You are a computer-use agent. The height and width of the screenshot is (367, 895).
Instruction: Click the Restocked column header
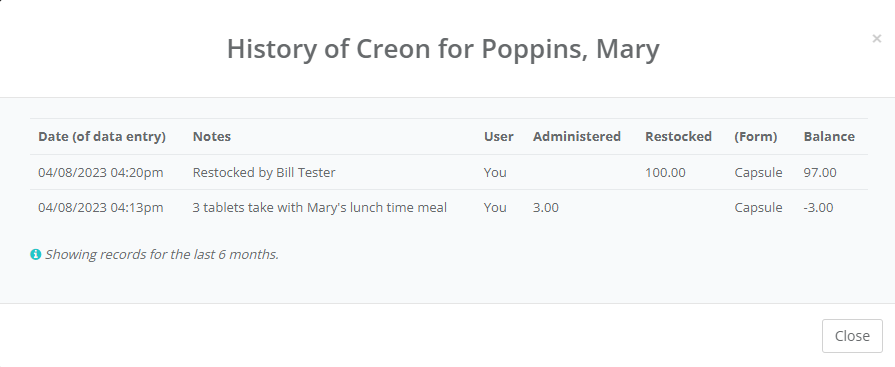coord(678,136)
